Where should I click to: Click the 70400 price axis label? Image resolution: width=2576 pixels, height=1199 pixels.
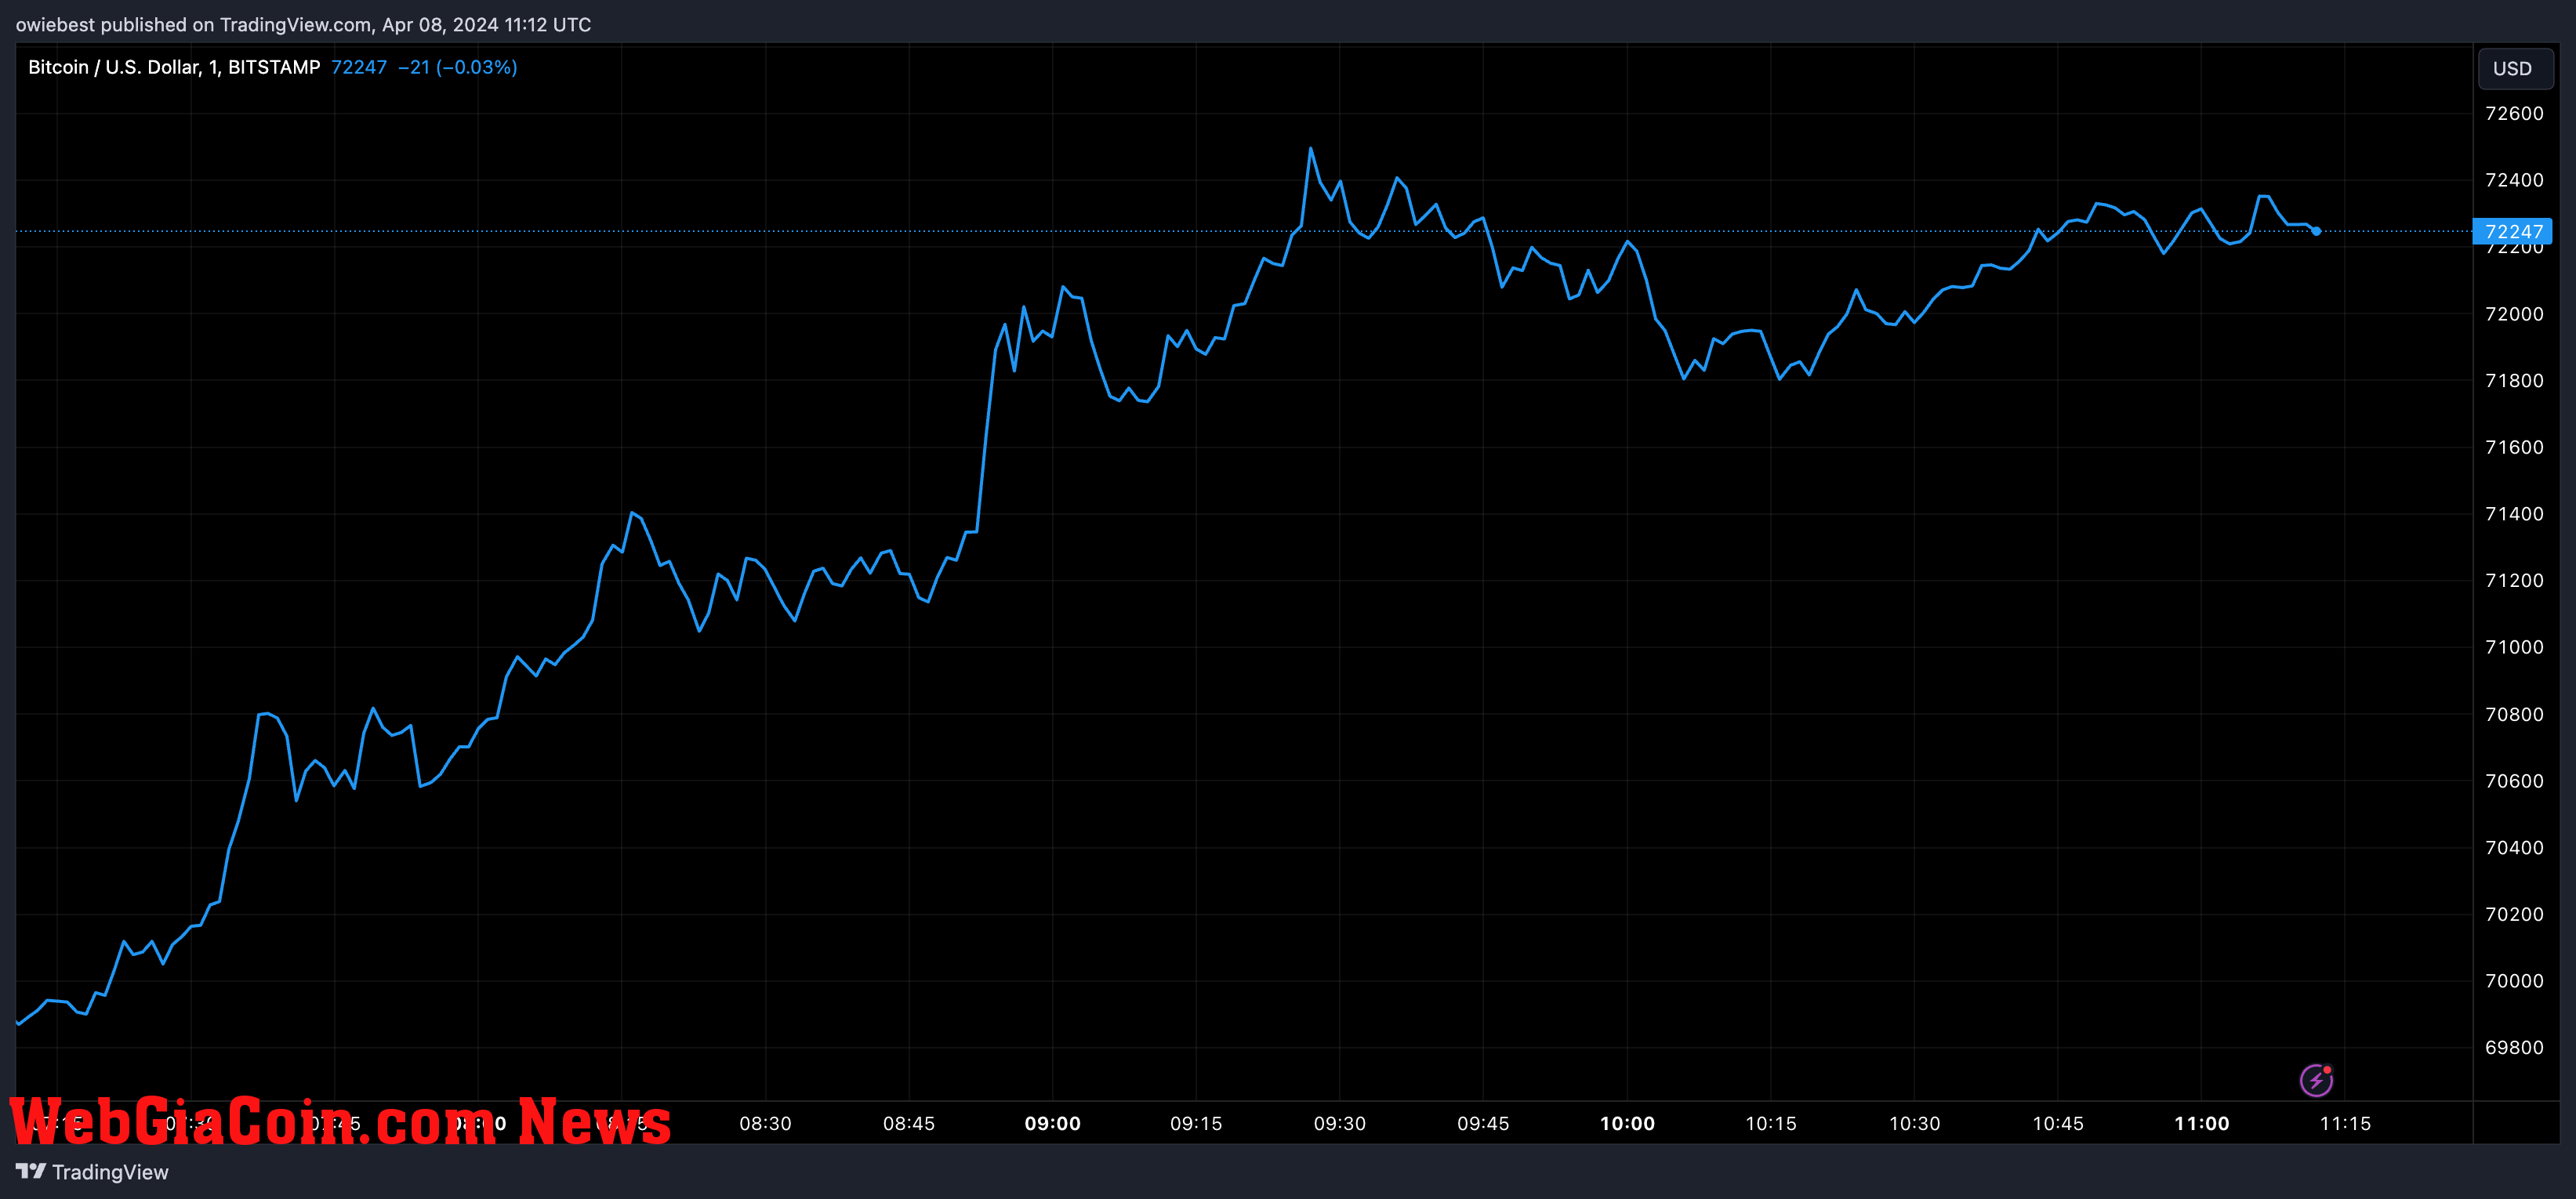[x=2514, y=847]
